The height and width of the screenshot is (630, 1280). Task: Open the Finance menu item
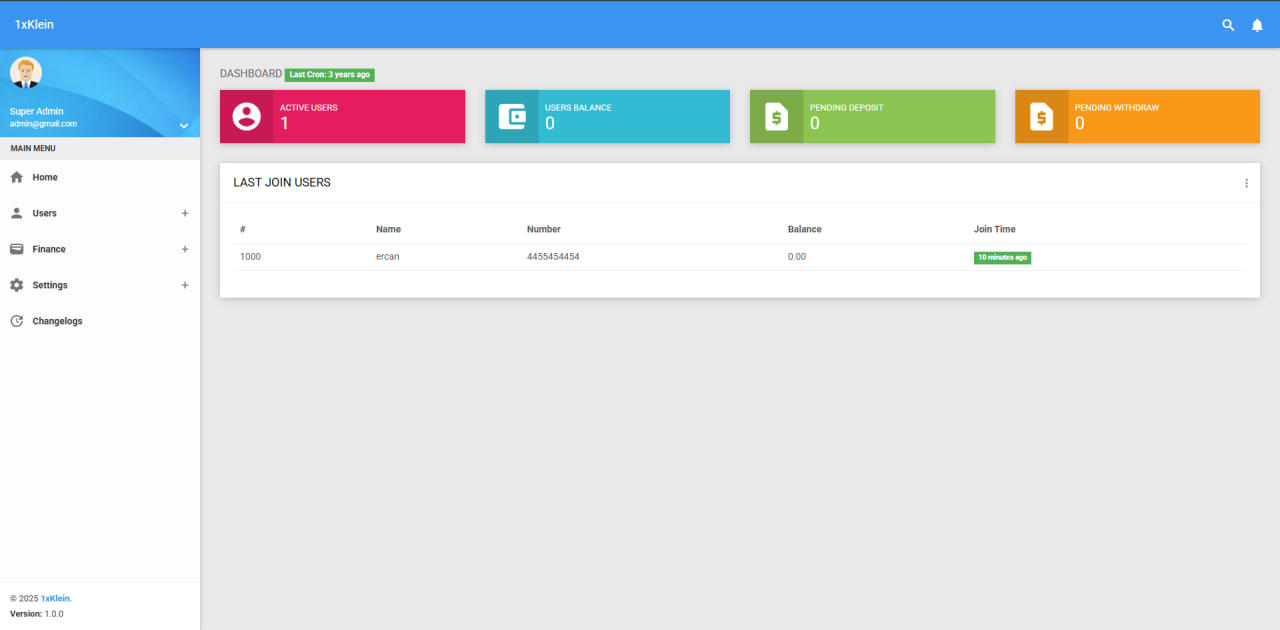[100, 249]
